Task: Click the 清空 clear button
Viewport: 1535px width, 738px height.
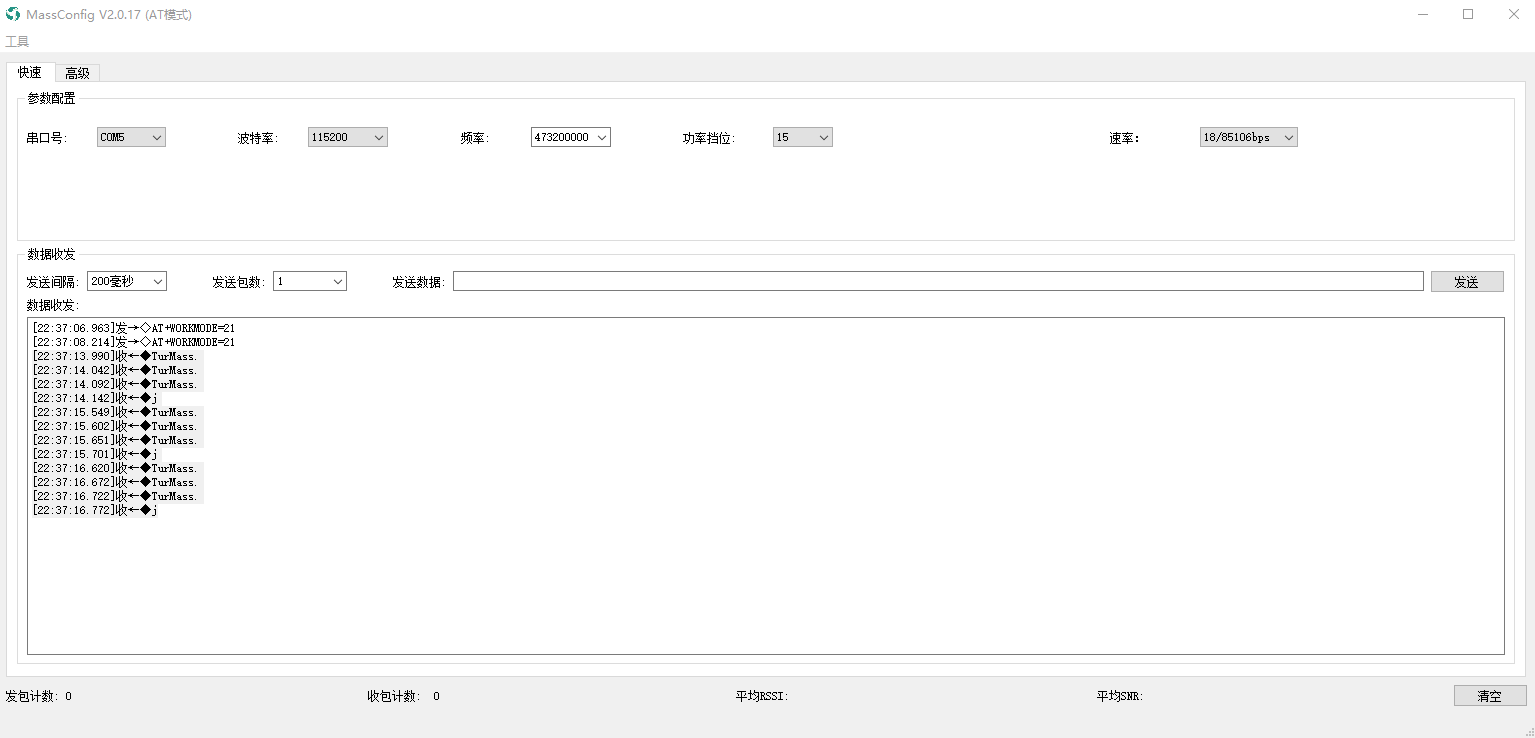Action: point(1490,696)
